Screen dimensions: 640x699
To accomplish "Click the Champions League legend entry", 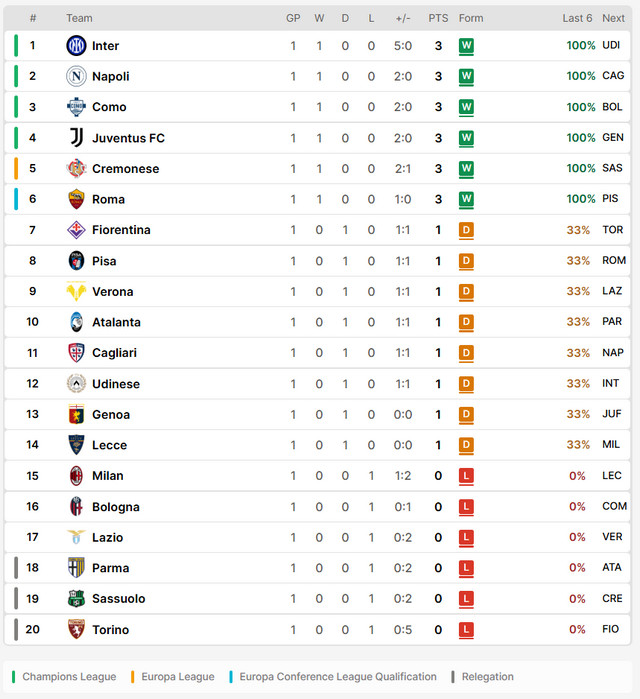I will click(x=68, y=677).
